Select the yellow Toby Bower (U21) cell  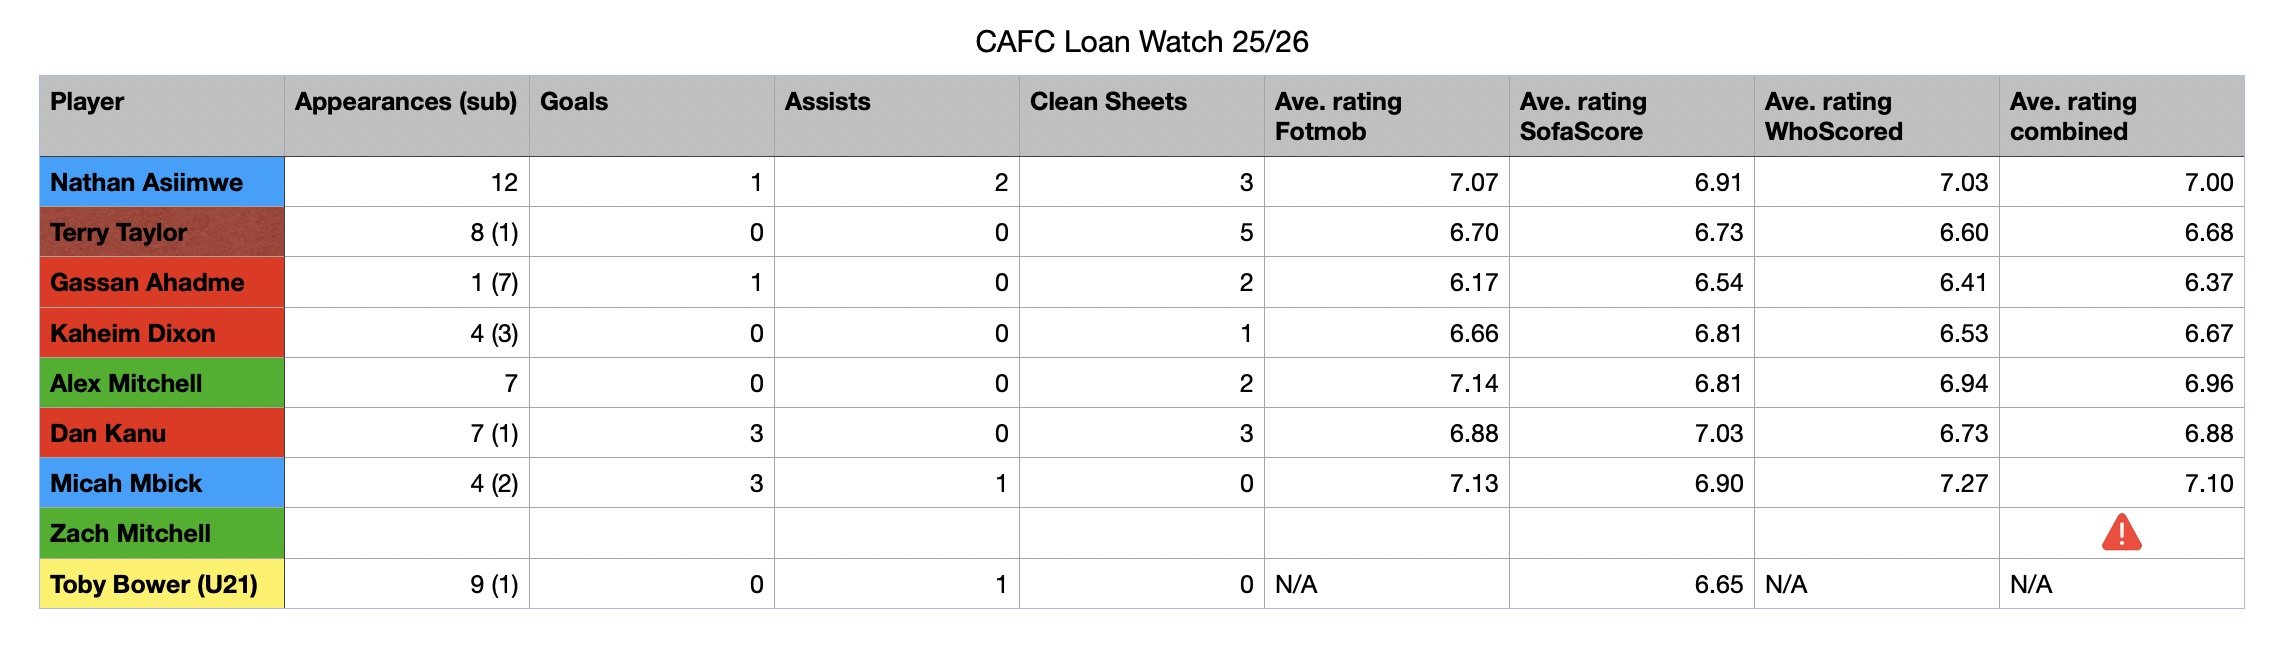(x=162, y=584)
